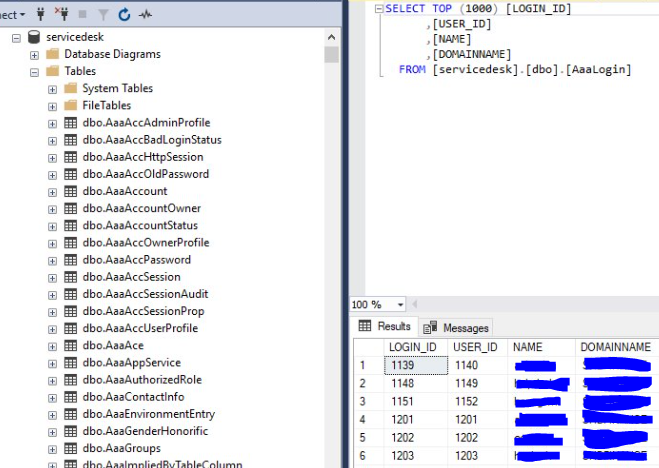Select the dbo.AaaGenderHonorific table name
The image size is (659, 468).
click(x=145, y=431)
